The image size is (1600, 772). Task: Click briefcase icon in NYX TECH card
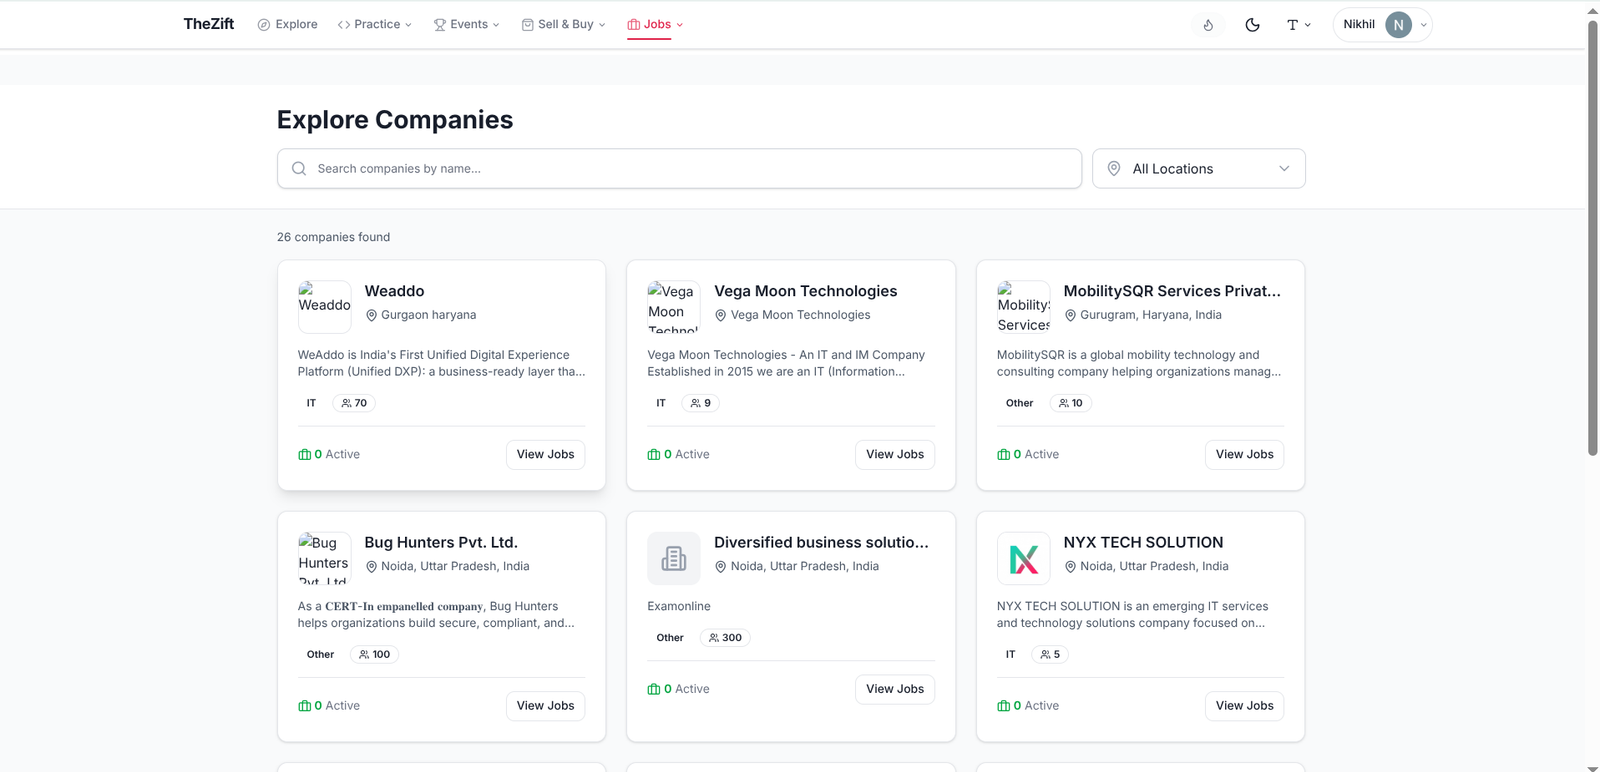click(x=1003, y=705)
